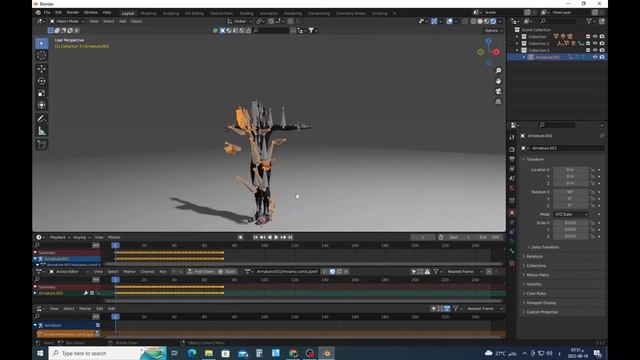Hide Collection in viewport via eye icon

595,36
